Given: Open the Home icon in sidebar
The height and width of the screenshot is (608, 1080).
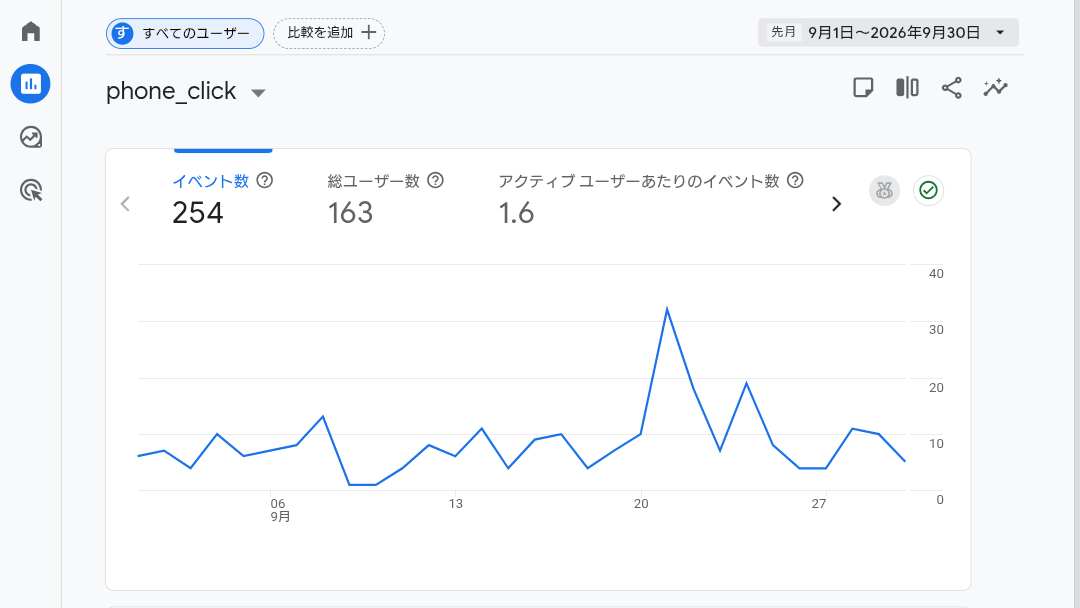Looking at the screenshot, I should [x=30, y=32].
